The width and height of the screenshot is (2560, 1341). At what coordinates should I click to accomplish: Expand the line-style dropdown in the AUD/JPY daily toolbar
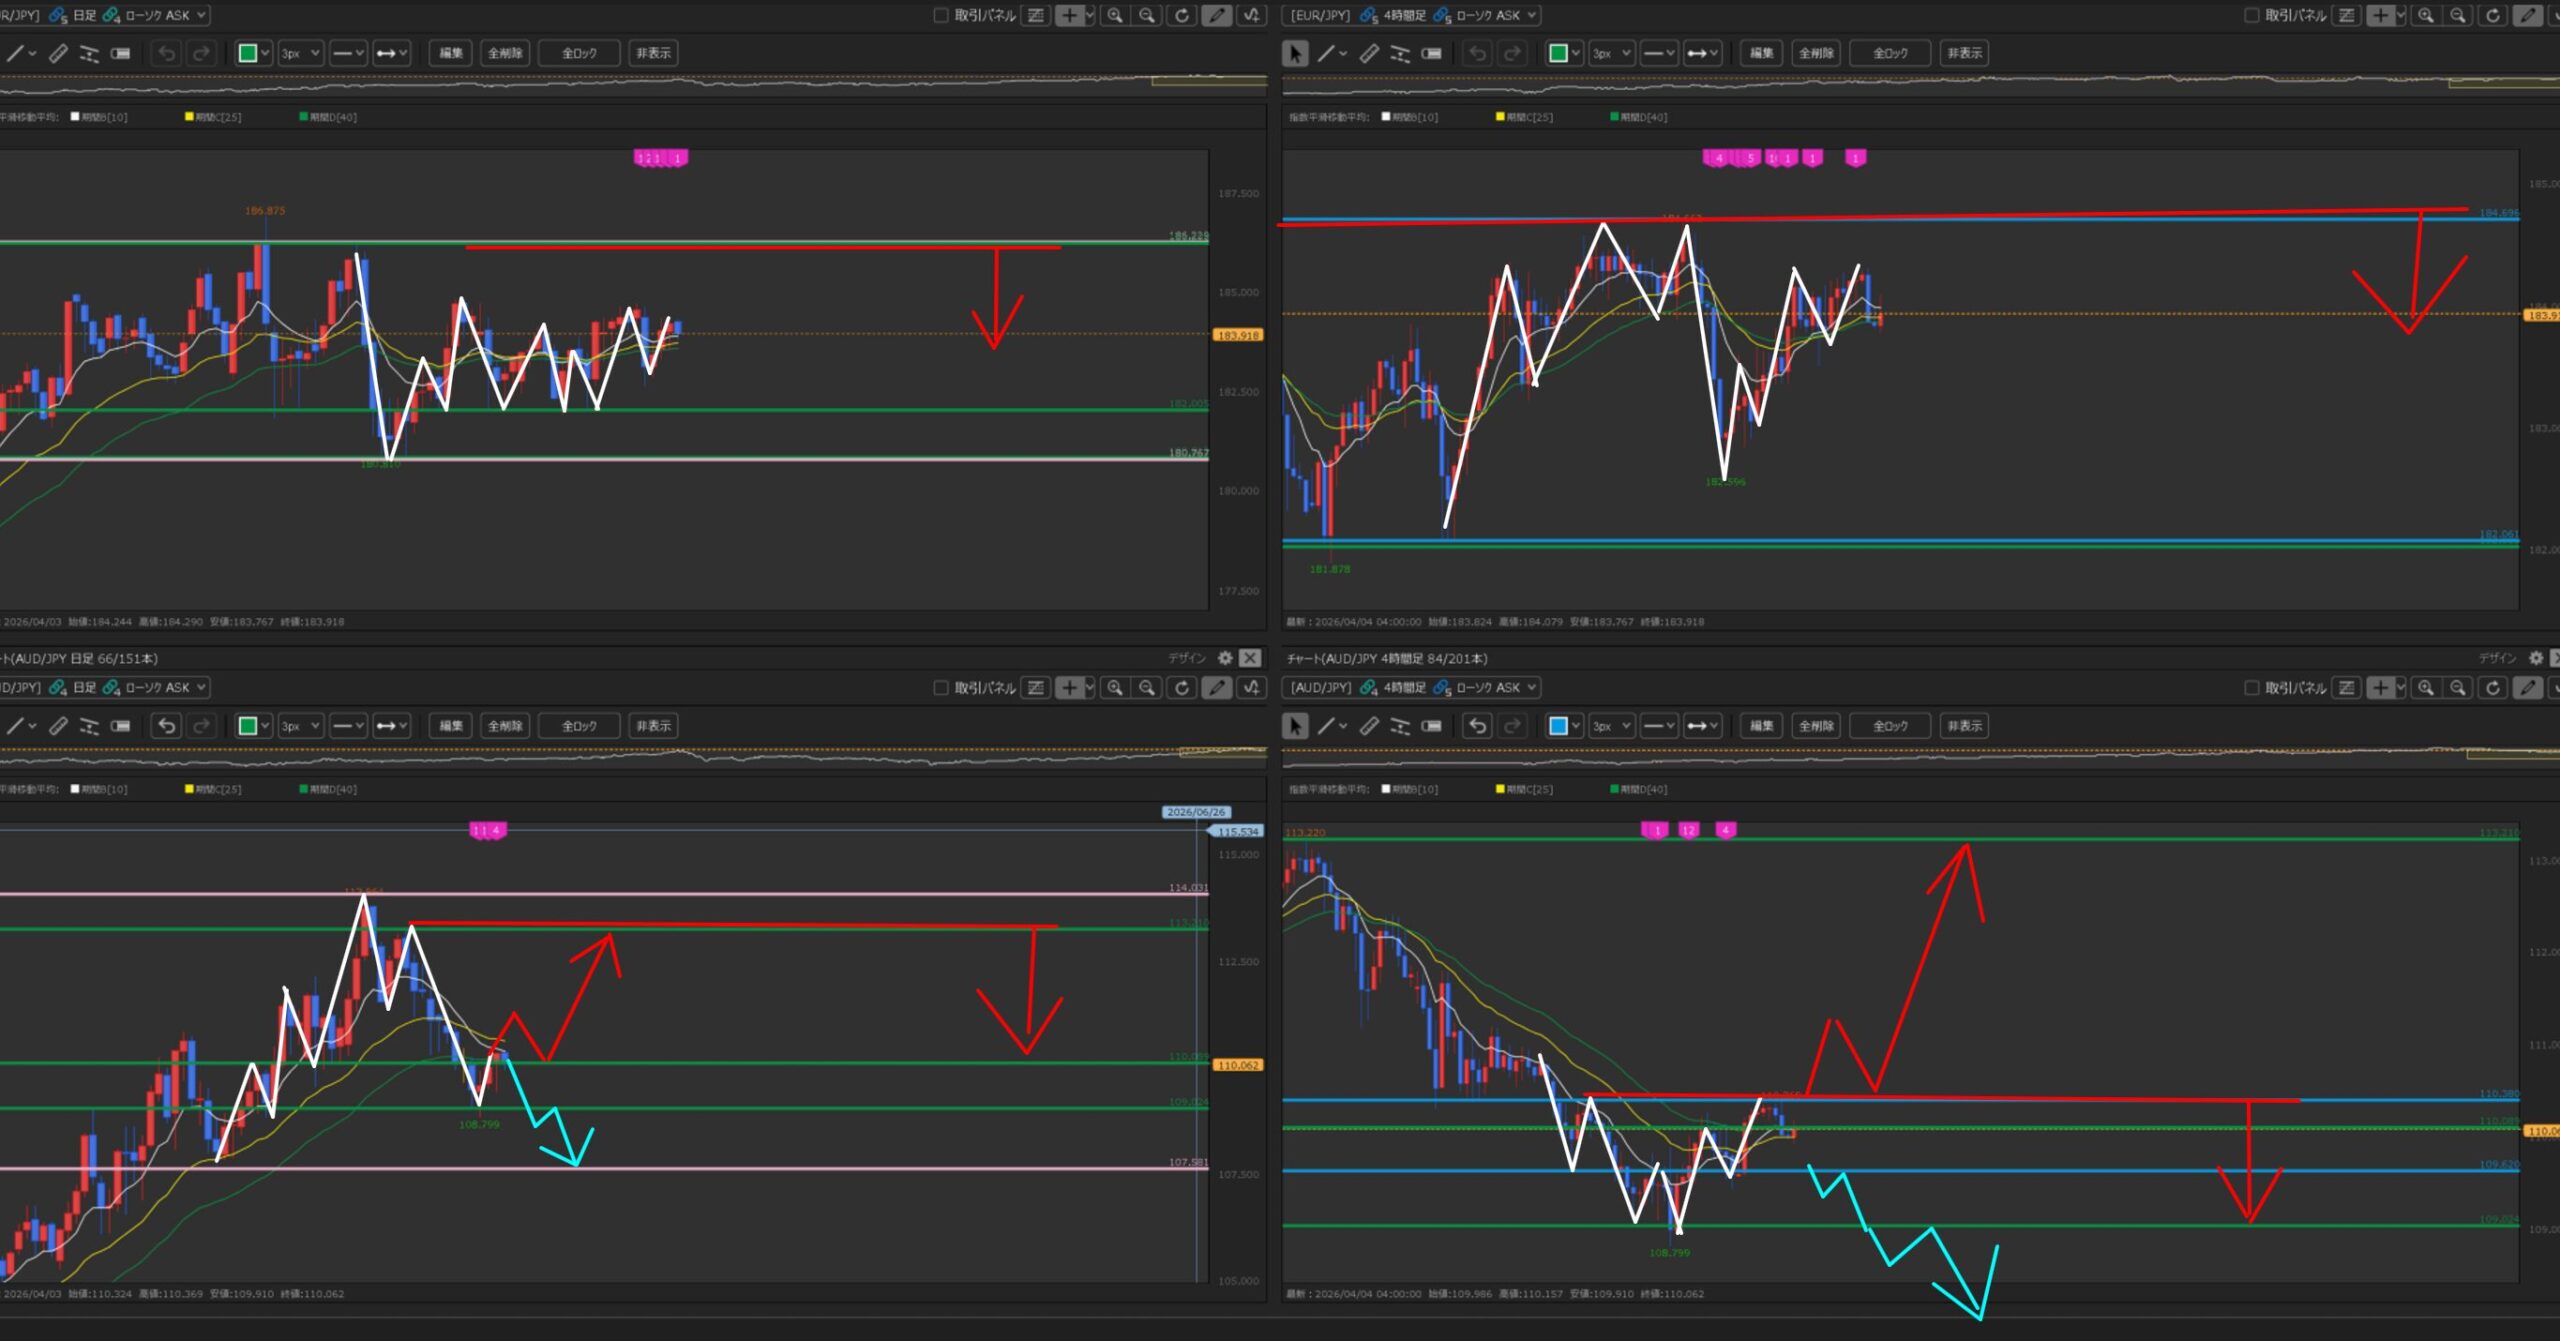point(347,726)
